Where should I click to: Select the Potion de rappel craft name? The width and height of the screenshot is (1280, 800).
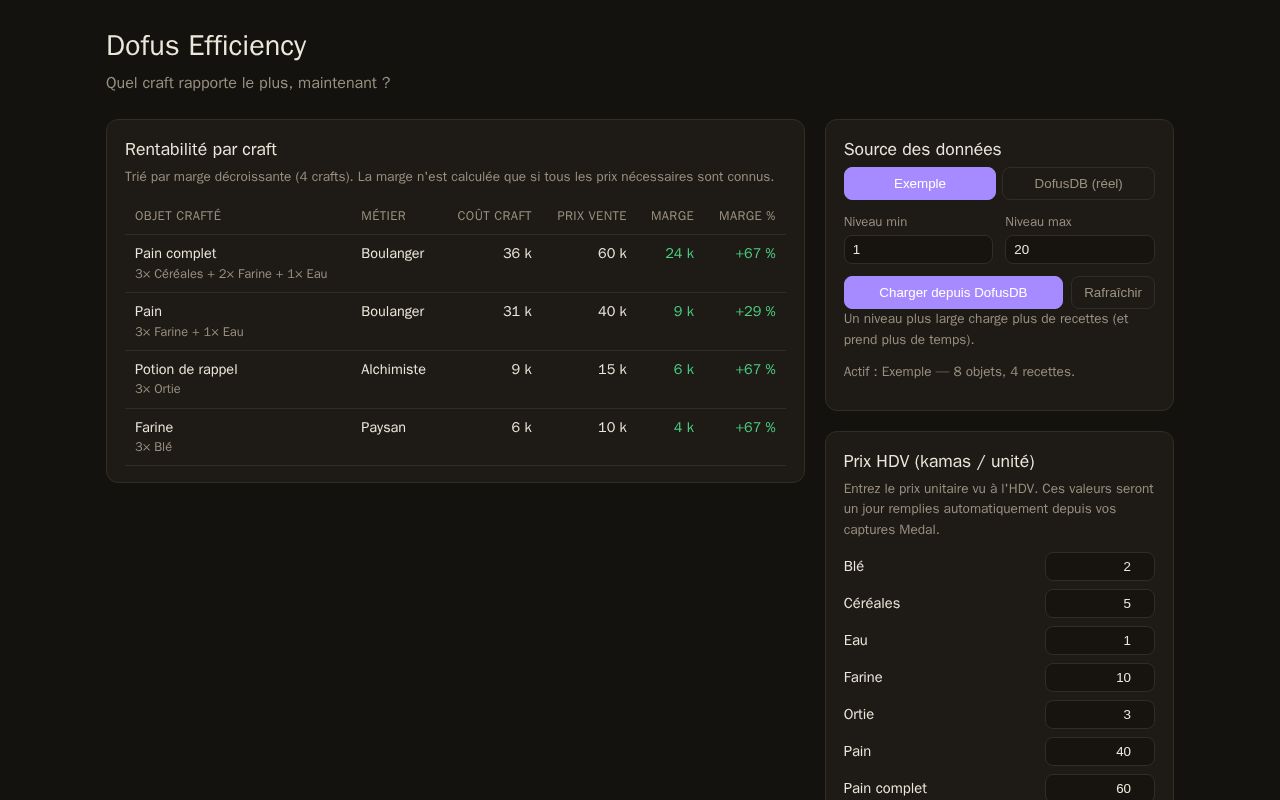point(186,369)
